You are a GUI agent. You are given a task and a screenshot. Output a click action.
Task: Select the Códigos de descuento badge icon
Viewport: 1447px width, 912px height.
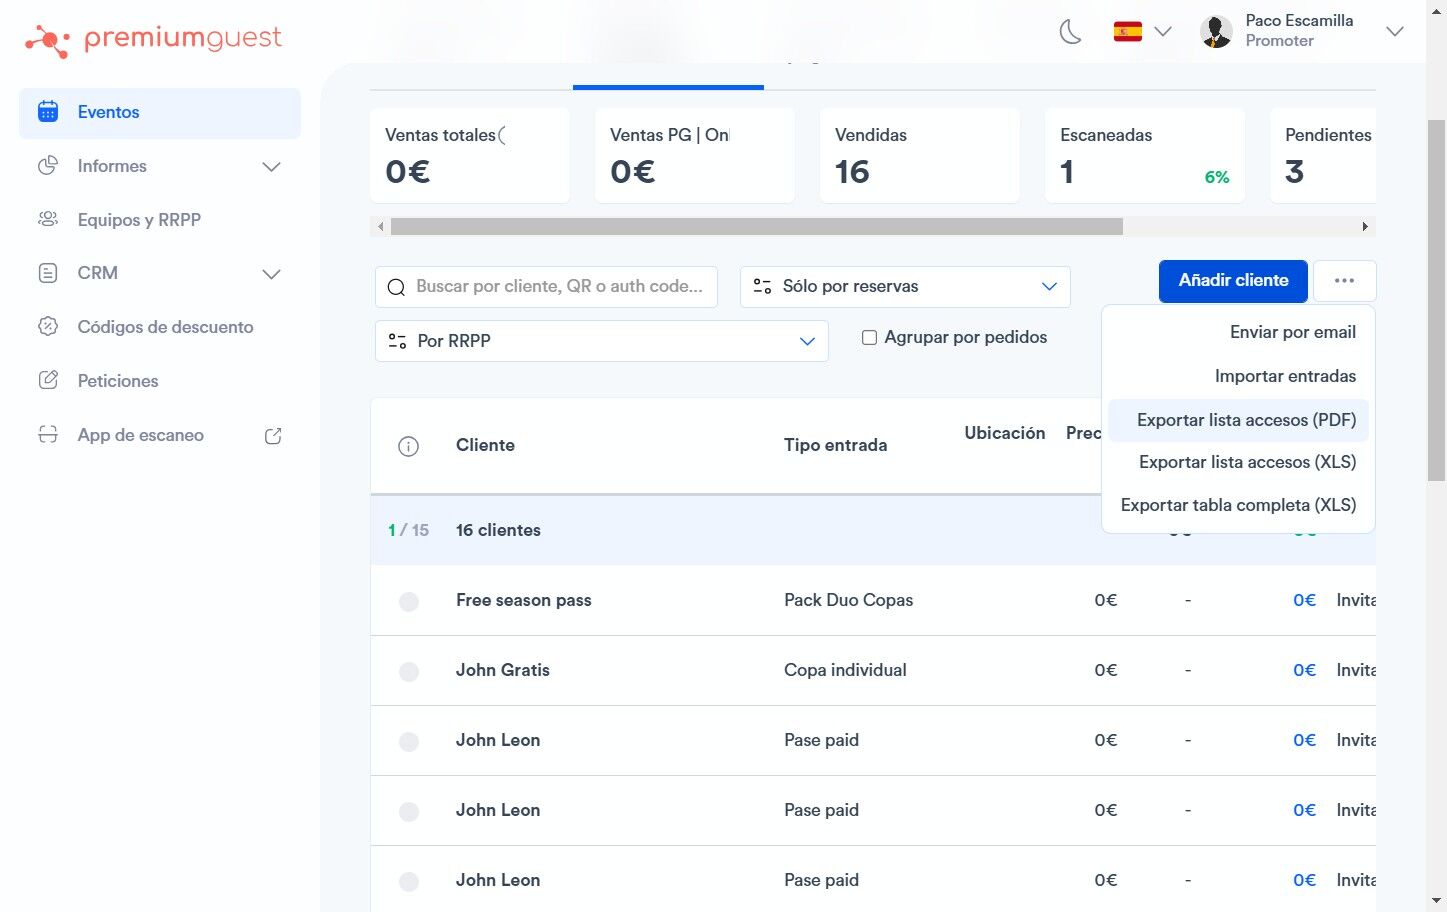[x=47, y=326]
